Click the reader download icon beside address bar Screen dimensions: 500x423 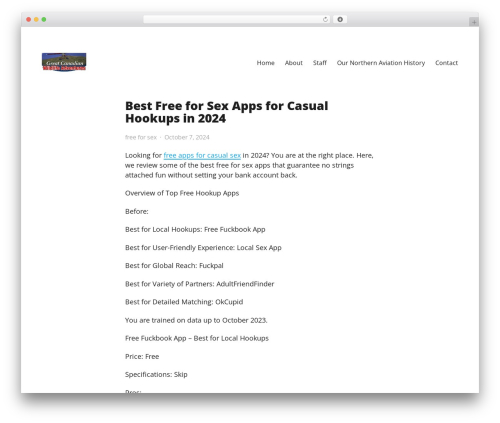(340, 20)
